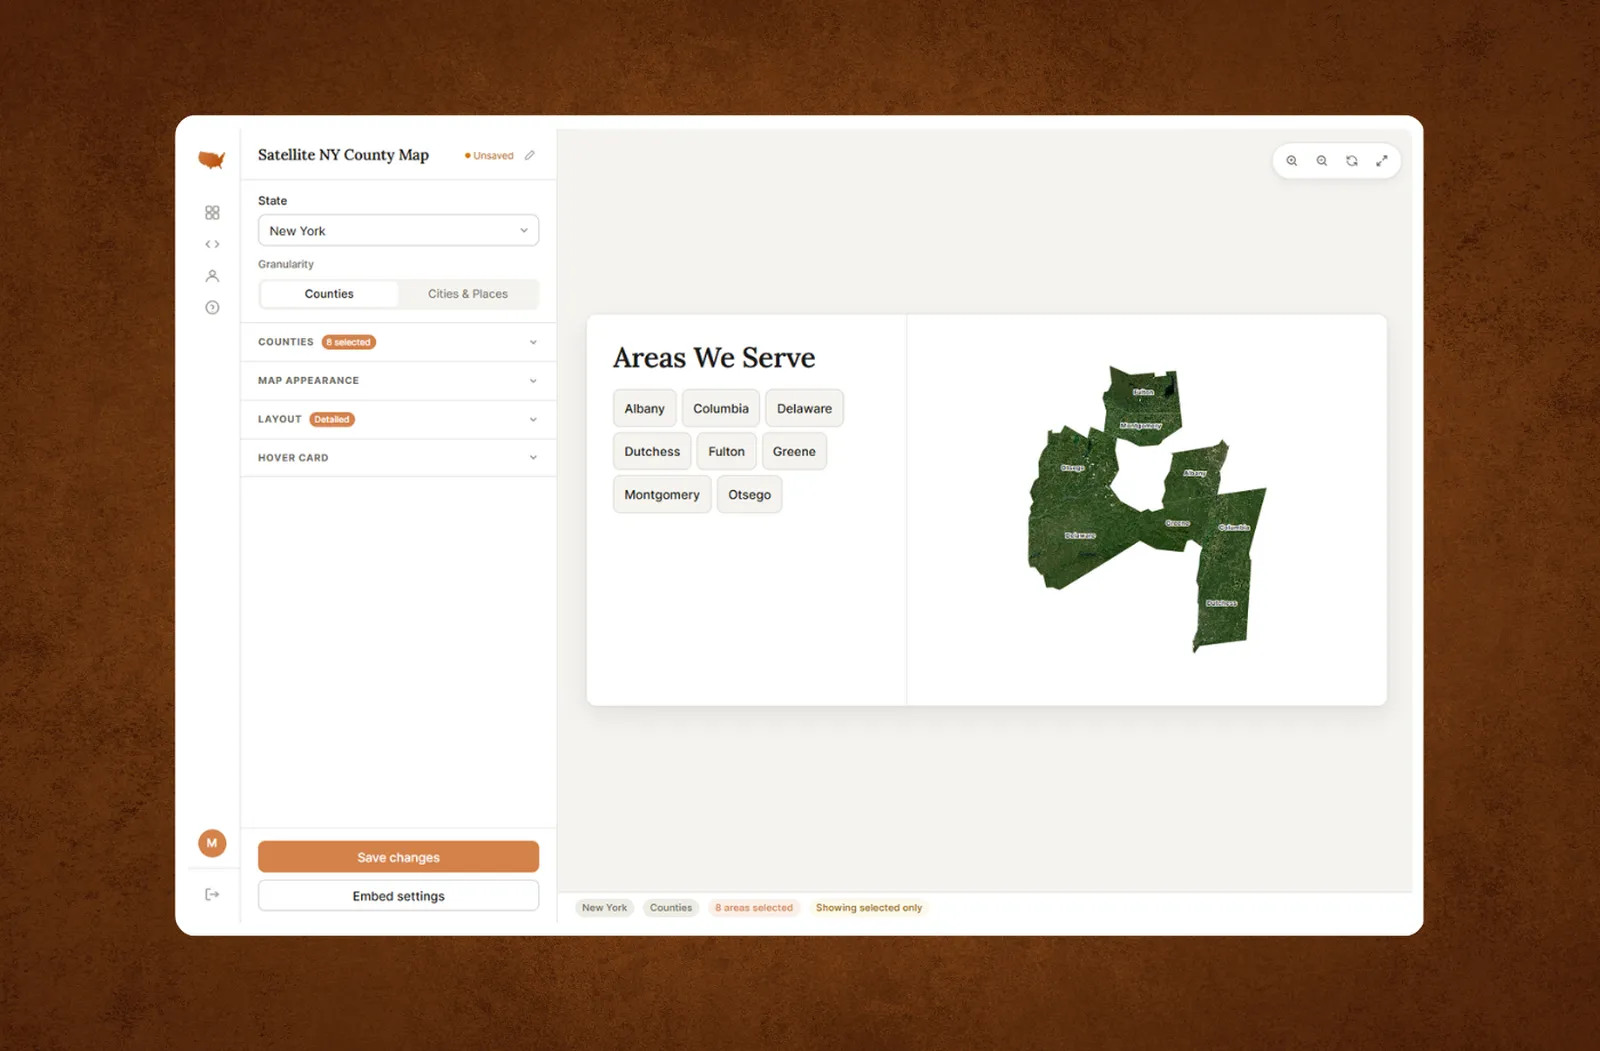Expand the Layout section
Viewport: 1600px width, 1051px height.
tap(398, 420)
